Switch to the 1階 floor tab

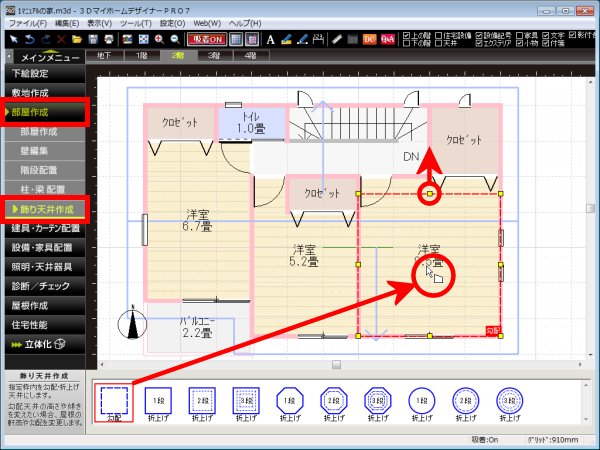(141, 56)
